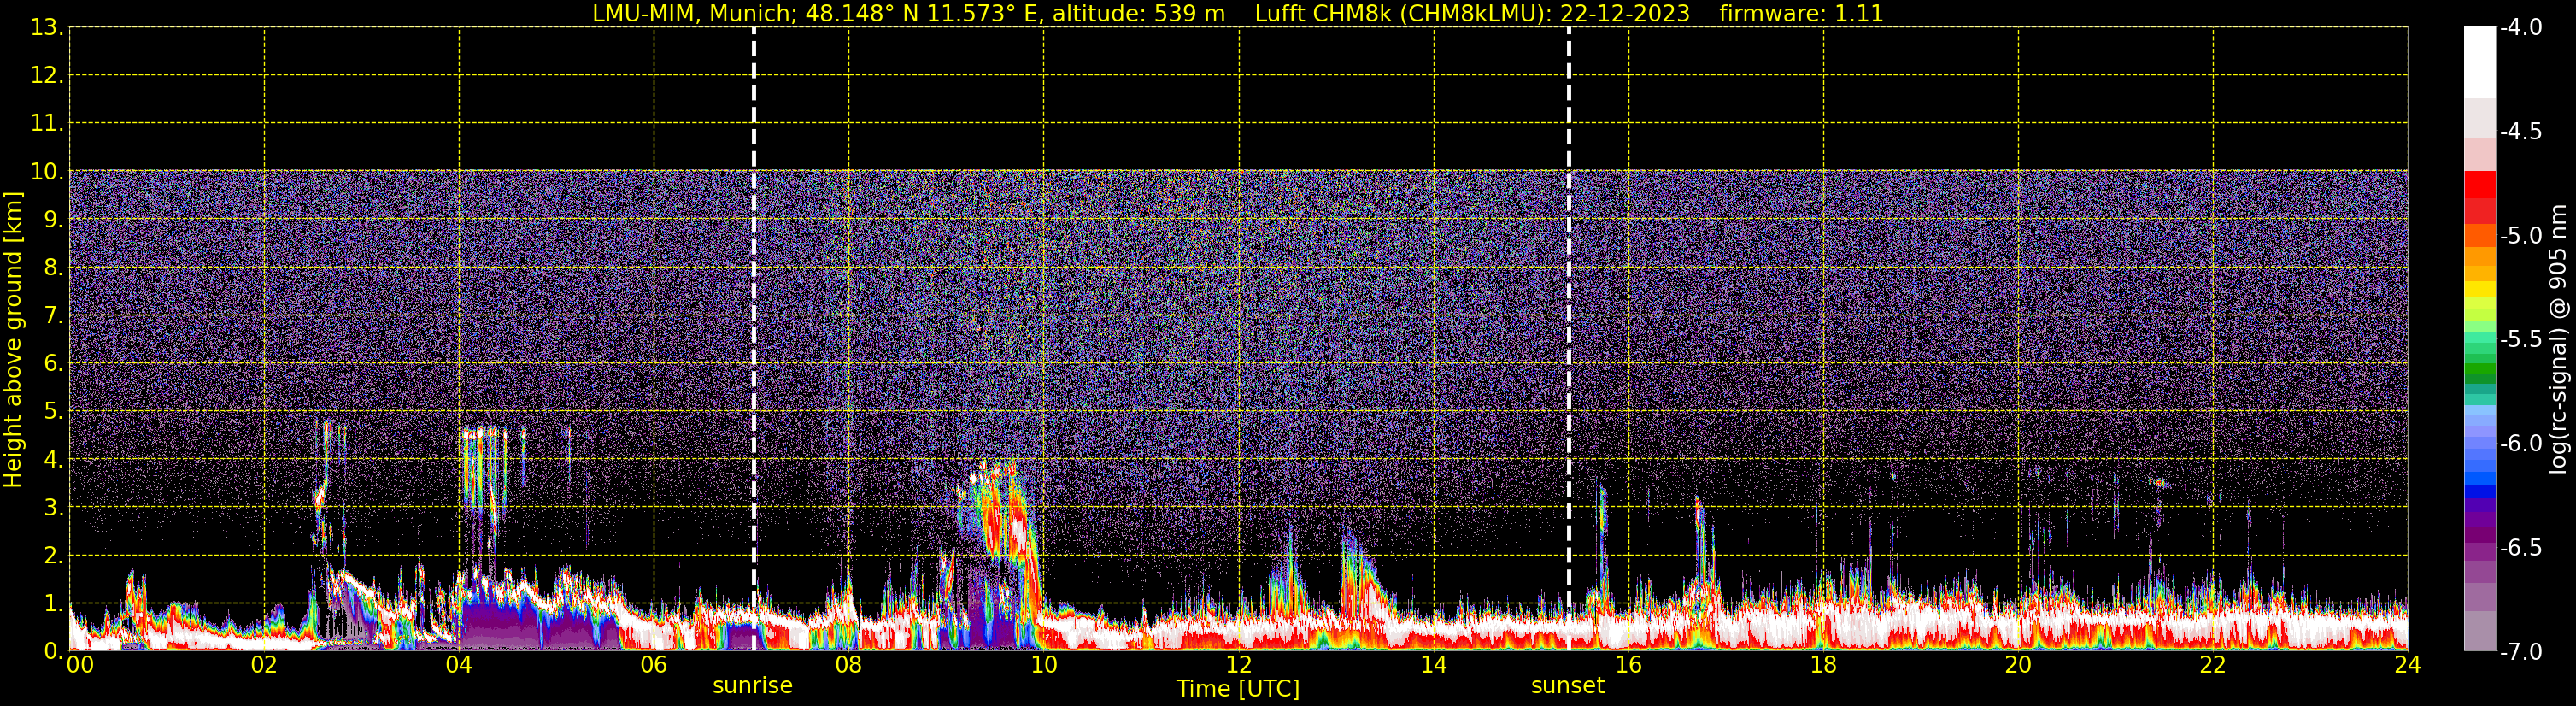Click the colorbar tick label -5.5

(x=2521, y=340)
